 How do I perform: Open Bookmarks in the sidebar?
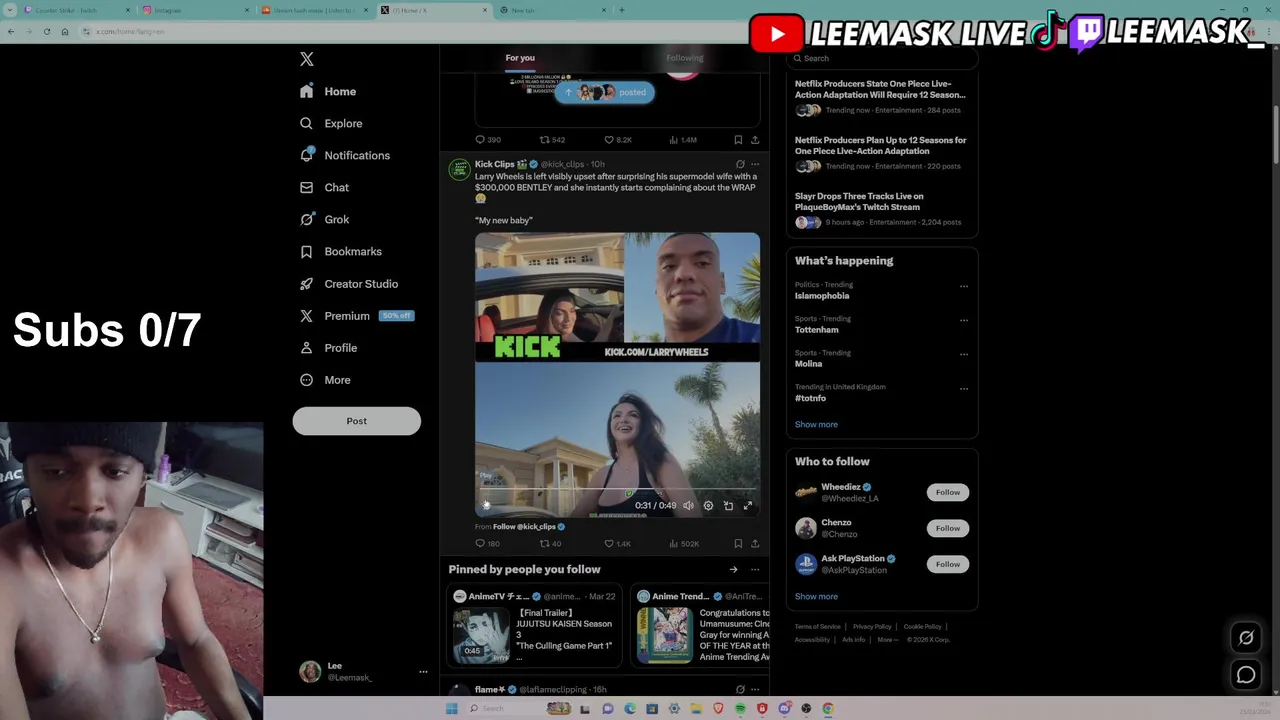click(x=341, y=251)
